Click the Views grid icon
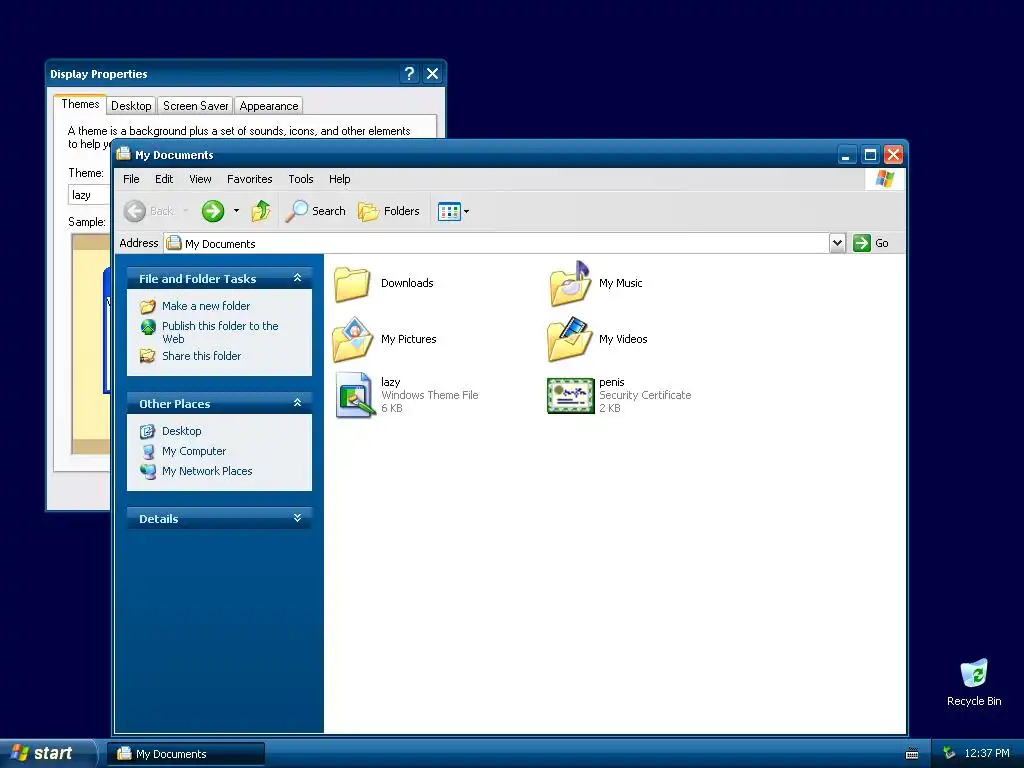Viewport: 1024px width, 768px height. pos(449,212)
